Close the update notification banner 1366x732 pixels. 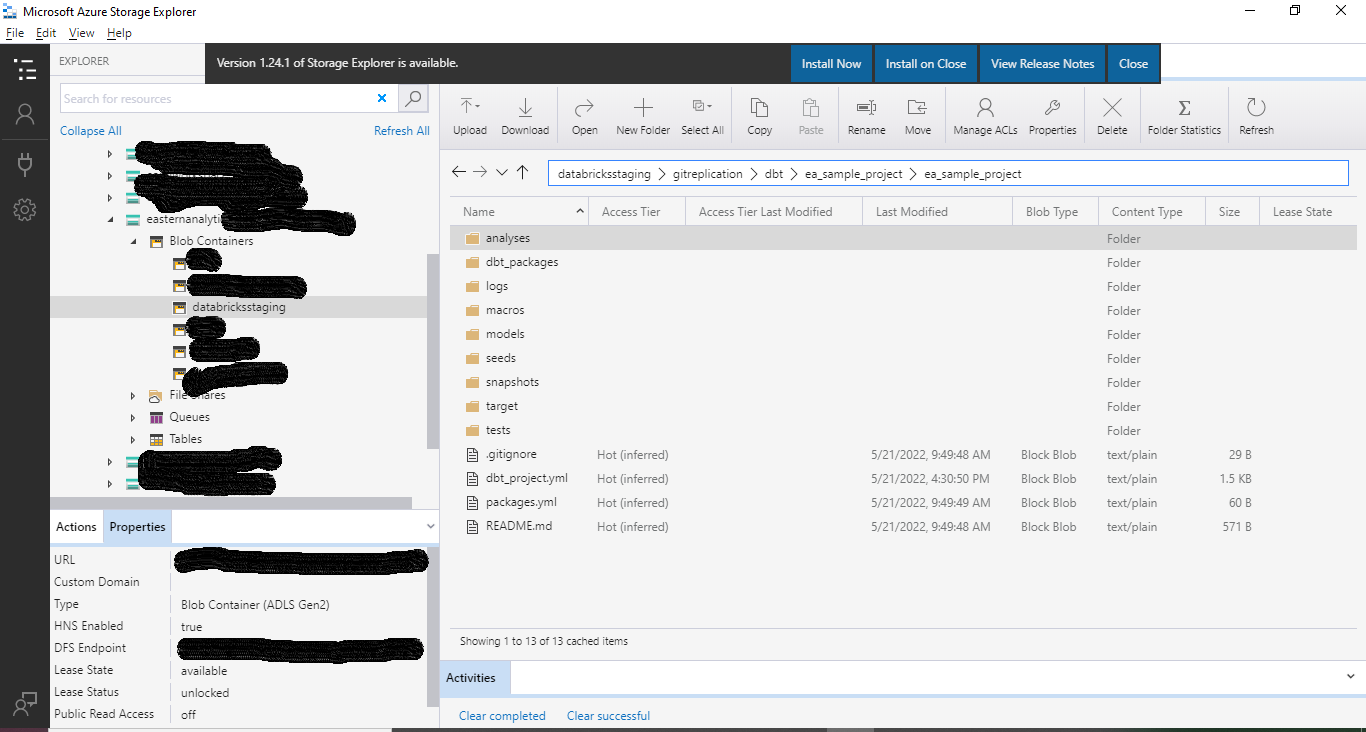click(1133, 63)
